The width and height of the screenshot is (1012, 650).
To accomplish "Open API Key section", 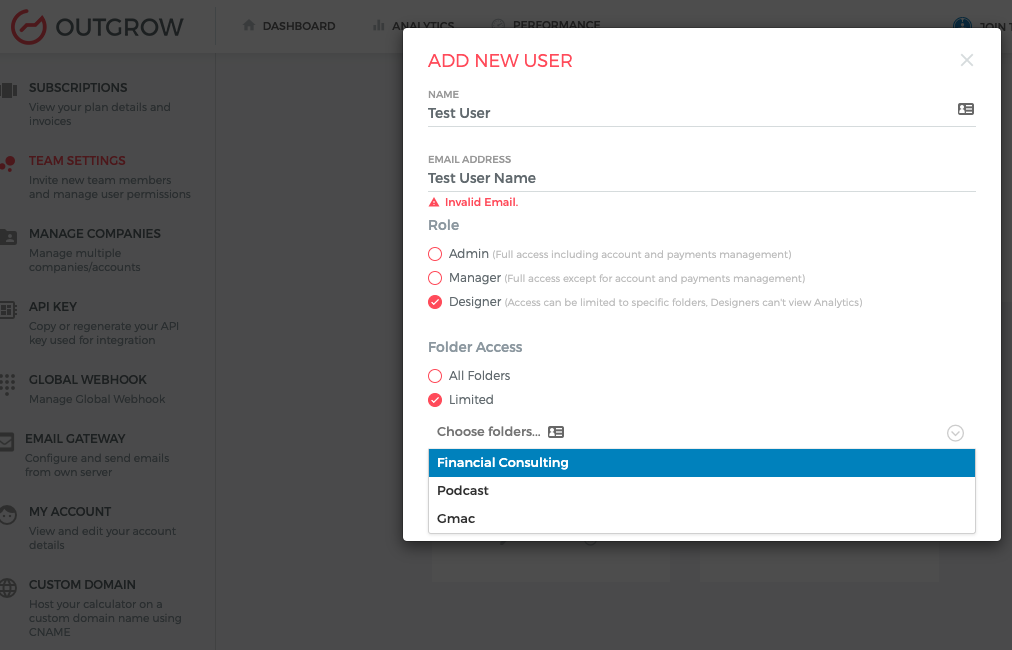I will (x=98, y=323).
